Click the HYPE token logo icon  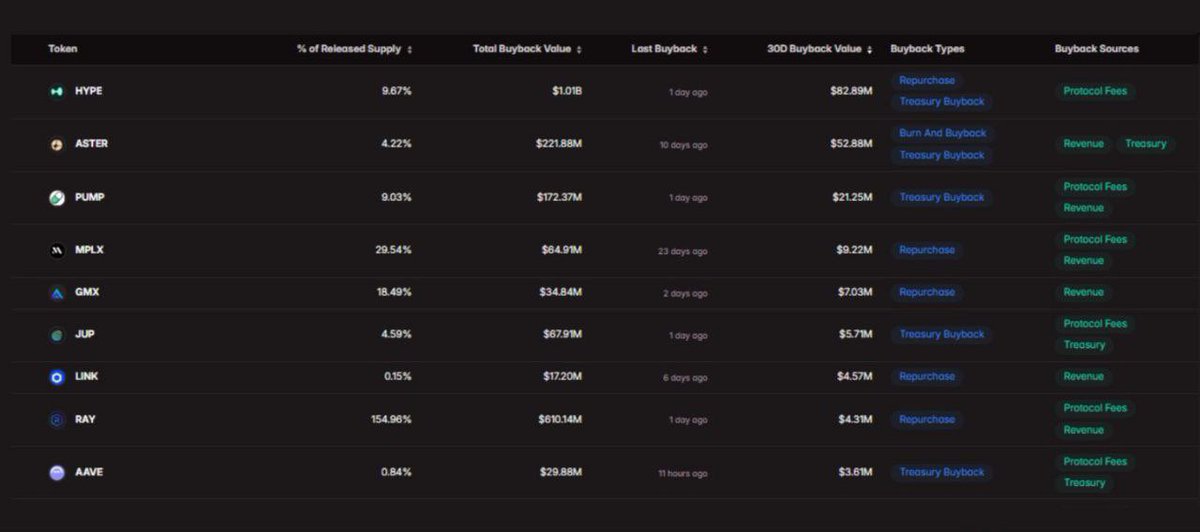[x=57, y=92]
